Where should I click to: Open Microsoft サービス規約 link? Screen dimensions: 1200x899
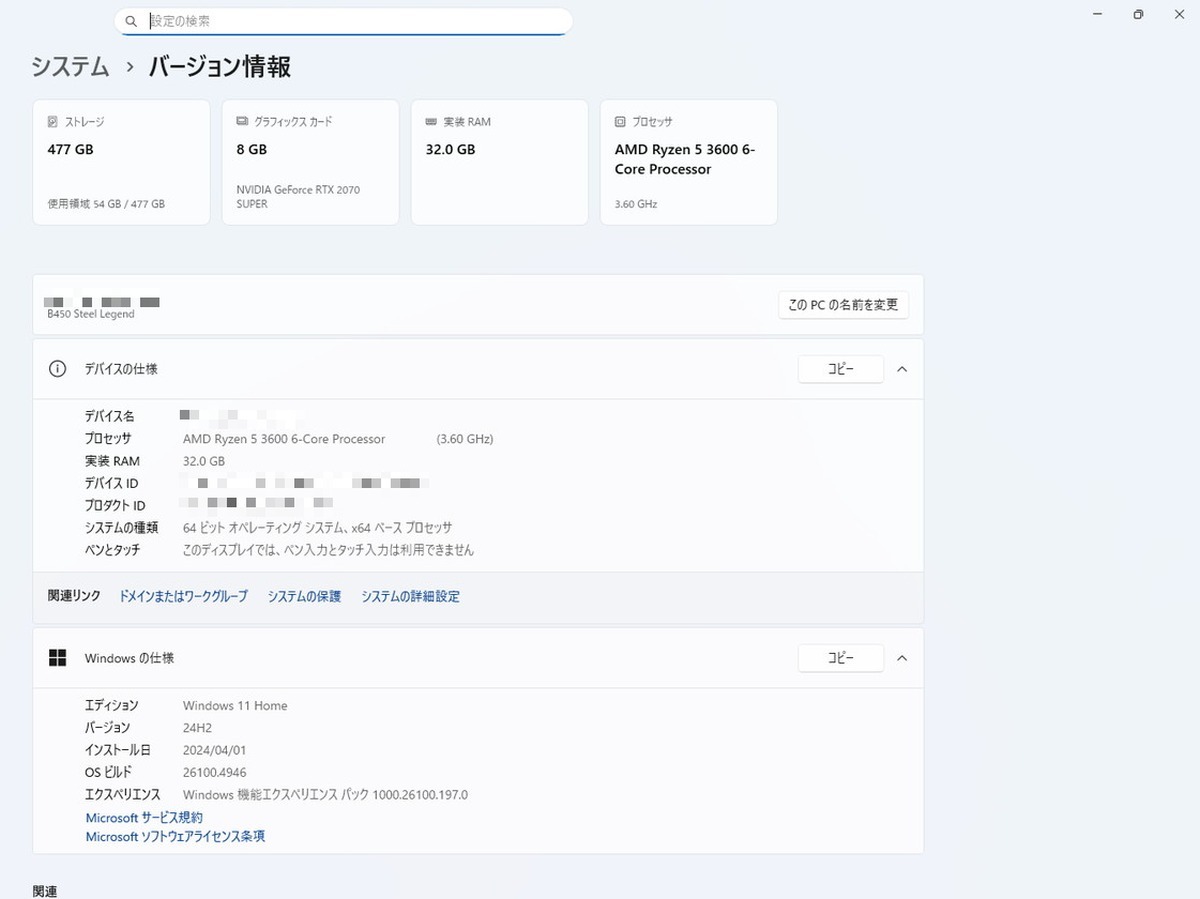(x=144, y=818)
